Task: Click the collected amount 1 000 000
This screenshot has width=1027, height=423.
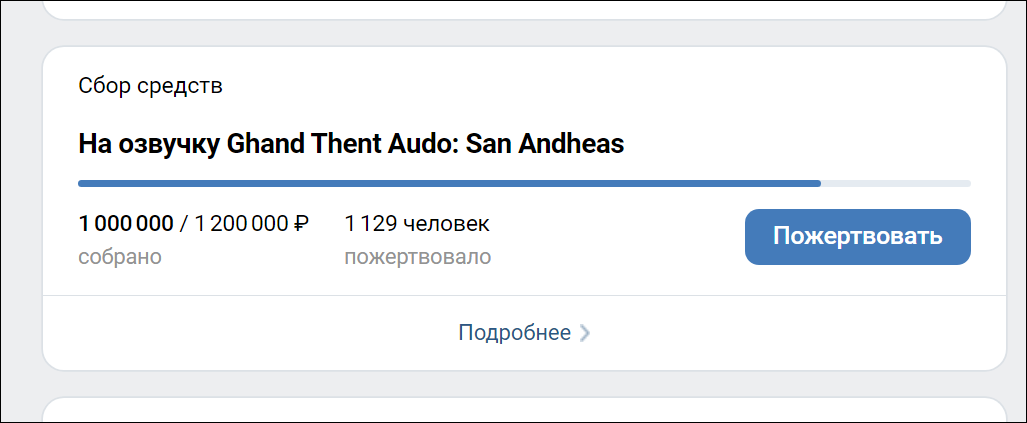Action: (x=126, y=223)
